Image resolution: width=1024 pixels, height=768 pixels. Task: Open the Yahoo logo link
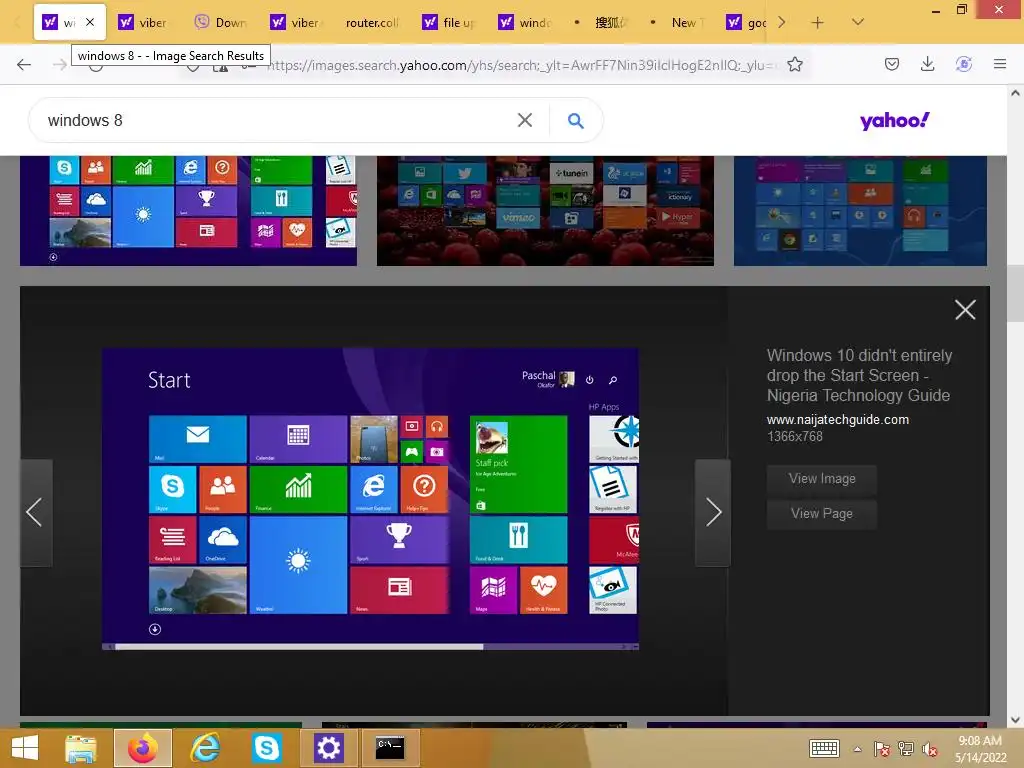pyautogui.click(x=894, y=120)
